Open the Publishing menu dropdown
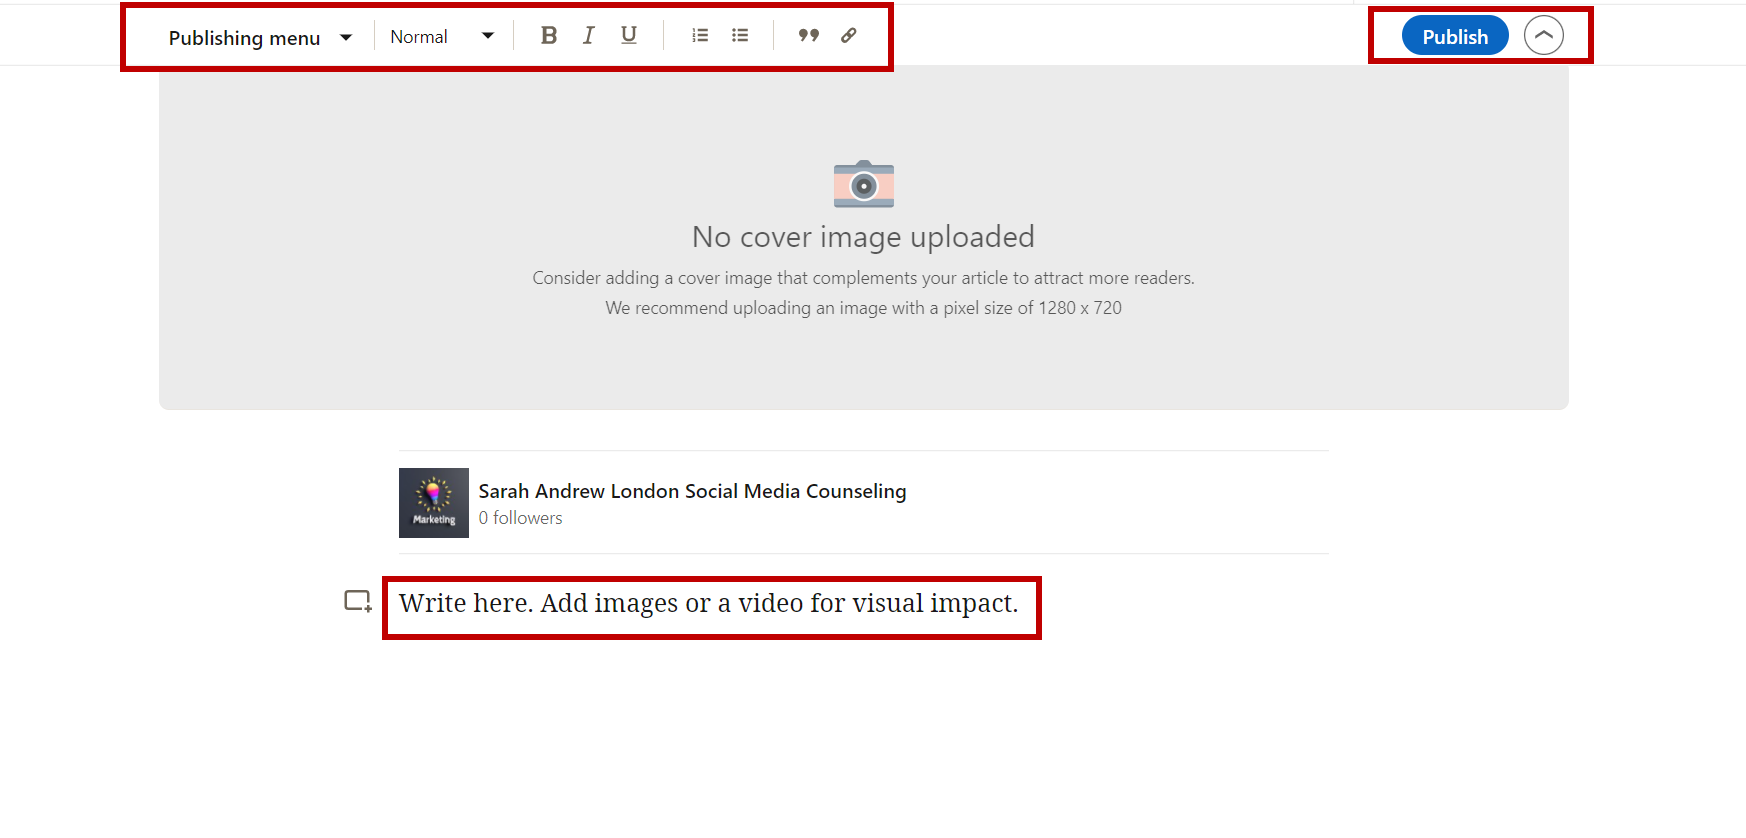 (x=260, y=38)
